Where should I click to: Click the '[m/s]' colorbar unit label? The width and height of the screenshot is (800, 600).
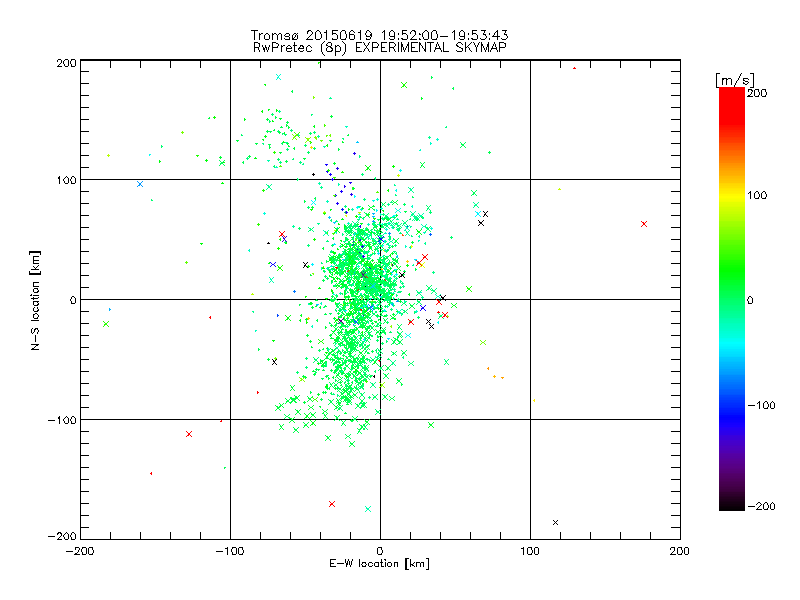pos(735,80)
